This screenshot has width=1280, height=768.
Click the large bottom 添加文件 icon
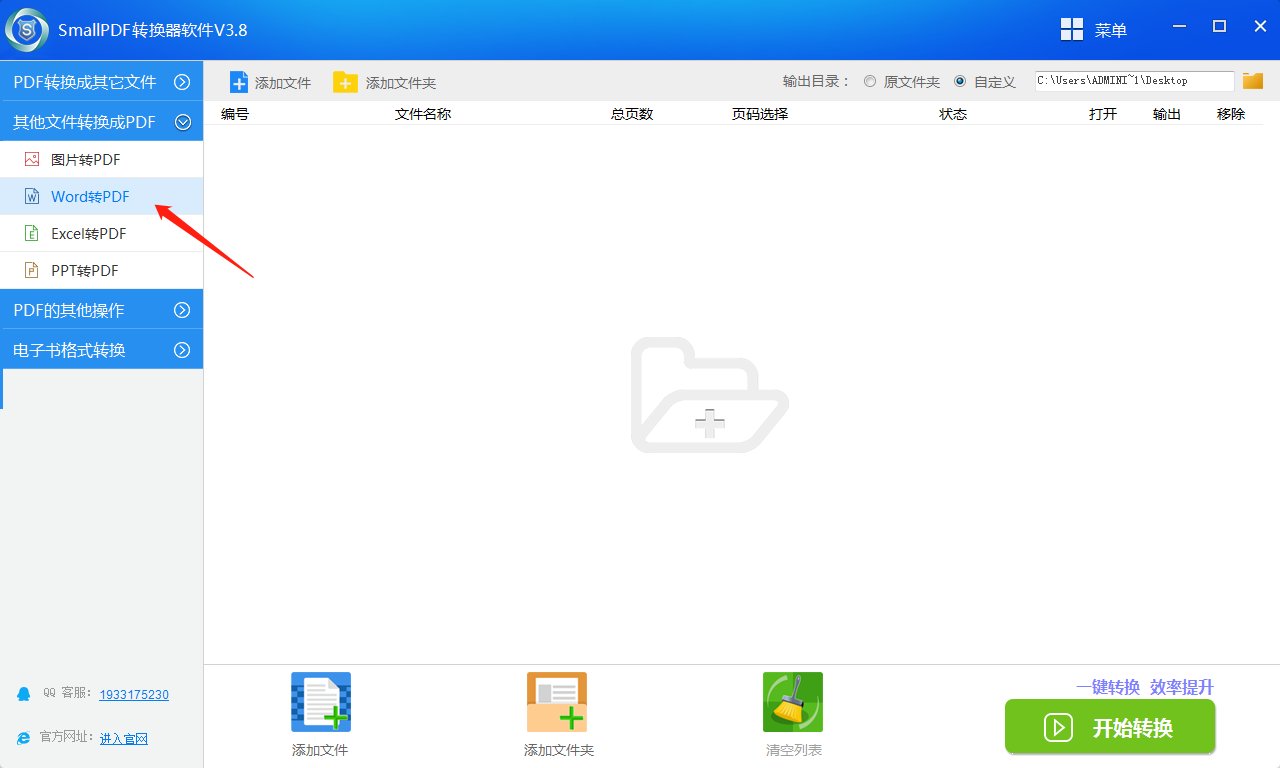(x=321, y=702)
